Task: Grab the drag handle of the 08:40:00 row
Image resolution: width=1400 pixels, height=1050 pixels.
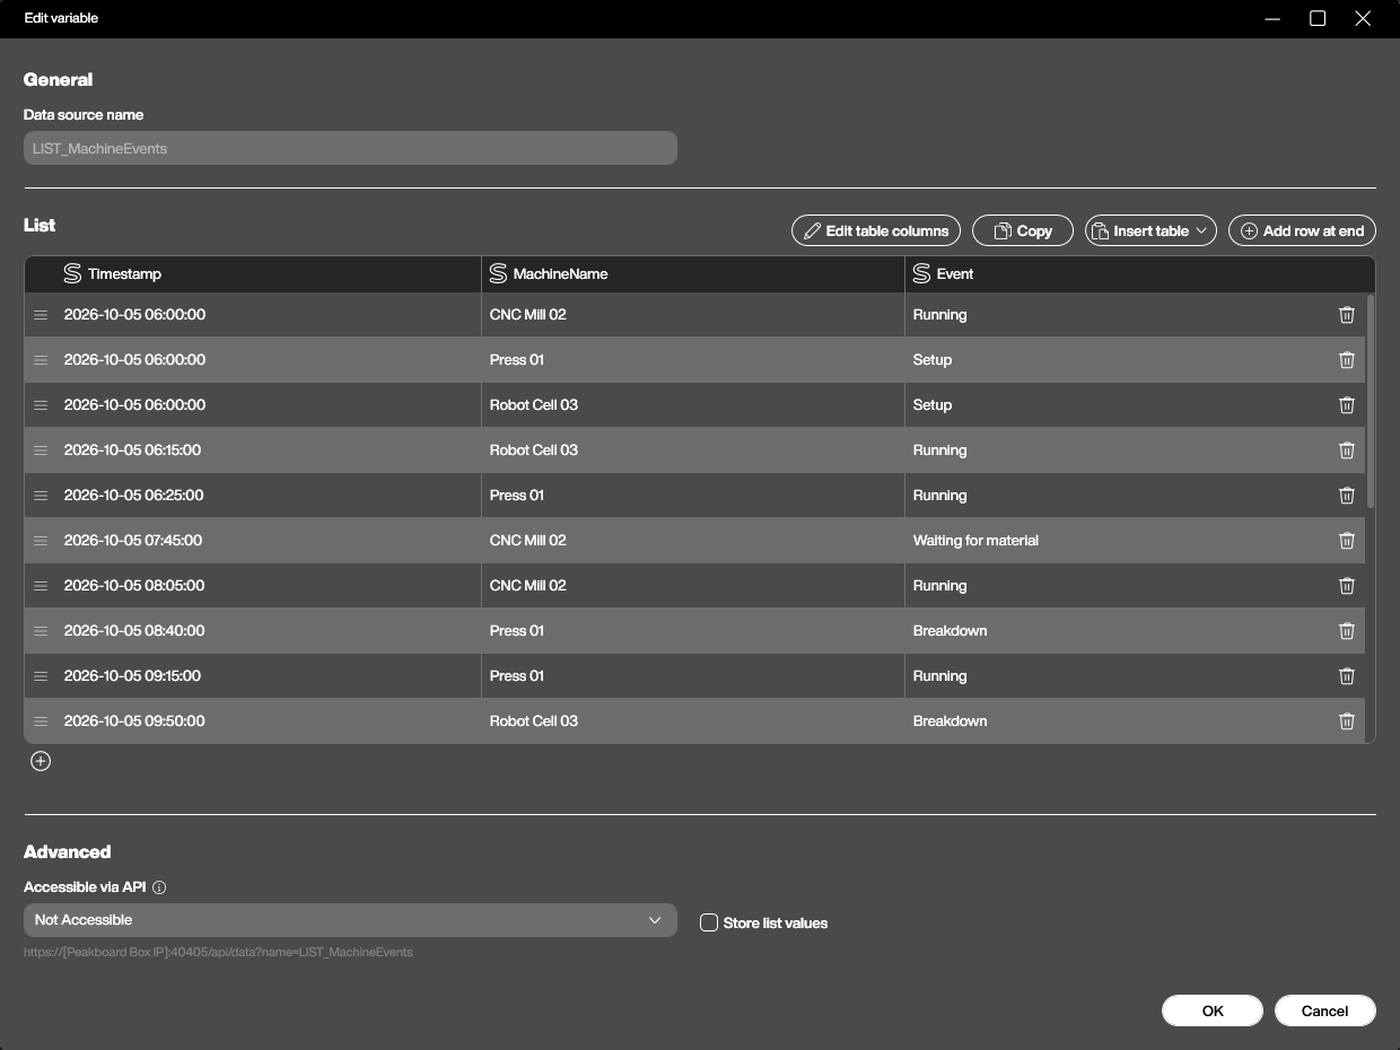Action: tap(41, 631)
